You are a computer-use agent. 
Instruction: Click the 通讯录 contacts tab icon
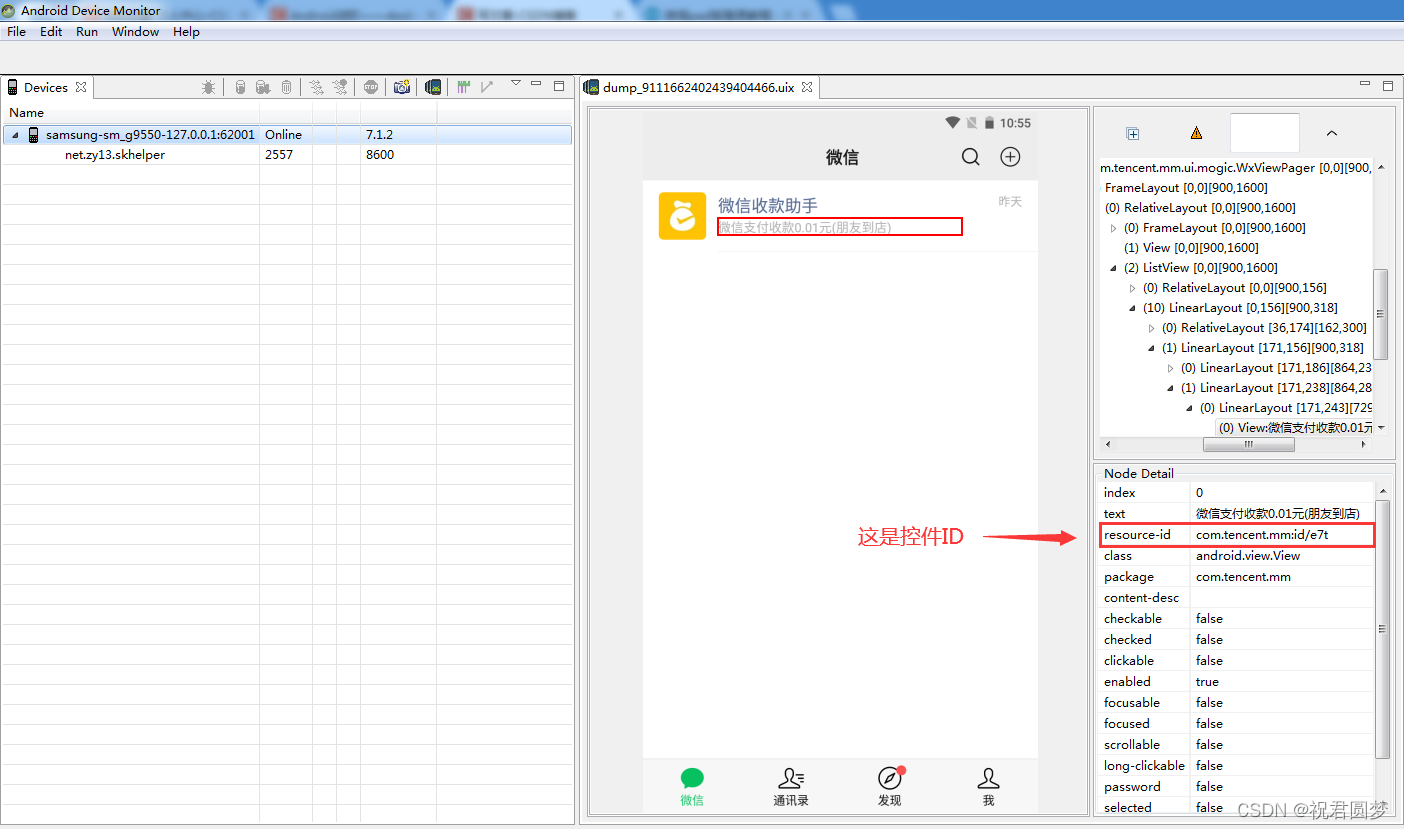(x=791, y=778)
